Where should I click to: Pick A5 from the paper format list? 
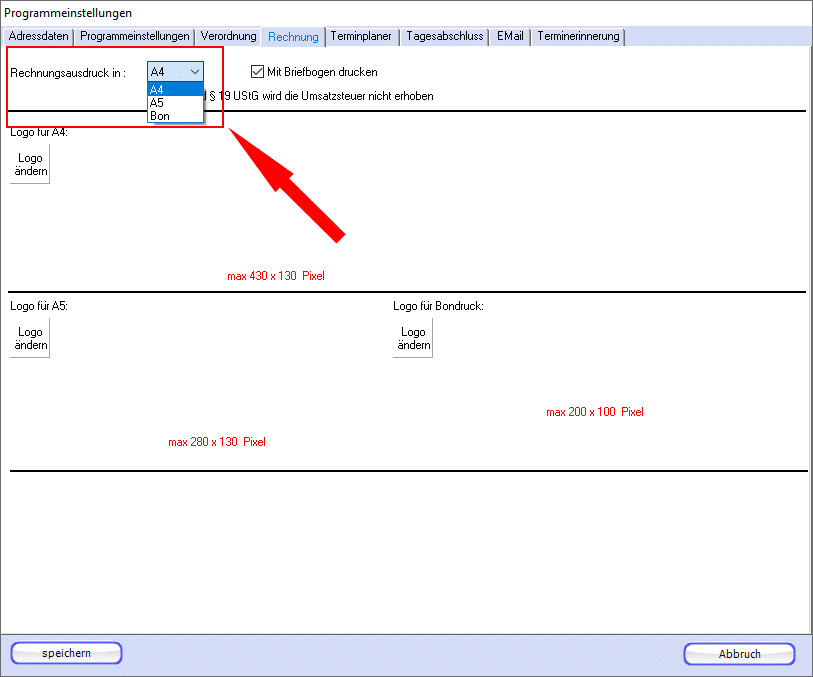pyautogui.click(x=175, y=102)
